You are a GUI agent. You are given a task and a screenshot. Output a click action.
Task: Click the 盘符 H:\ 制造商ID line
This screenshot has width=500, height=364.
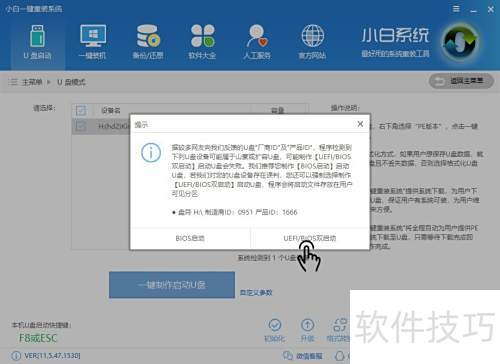click(x=235, y=212)
